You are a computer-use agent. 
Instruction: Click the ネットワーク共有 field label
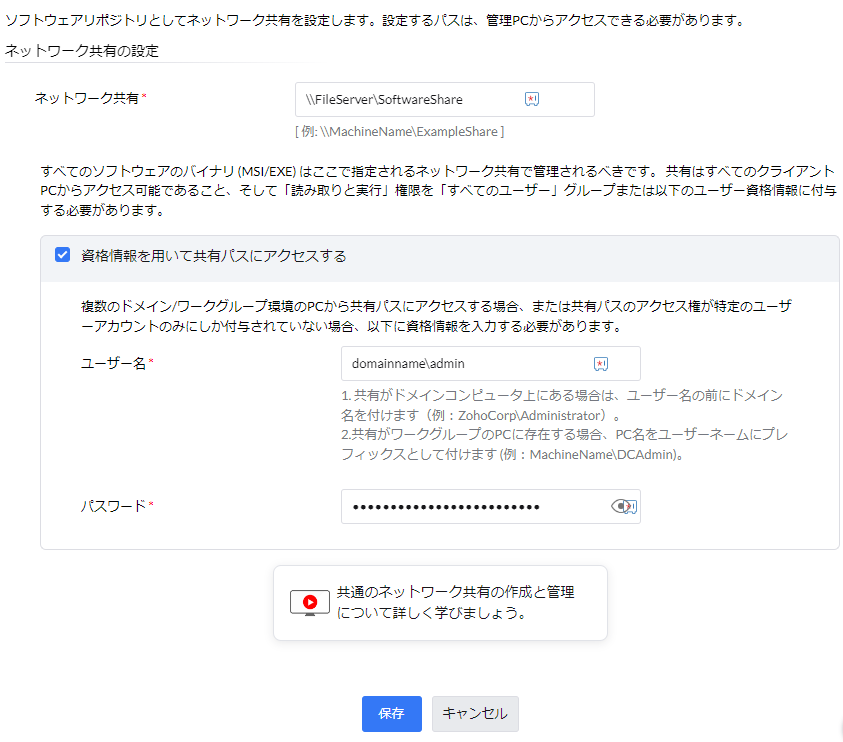86,97
